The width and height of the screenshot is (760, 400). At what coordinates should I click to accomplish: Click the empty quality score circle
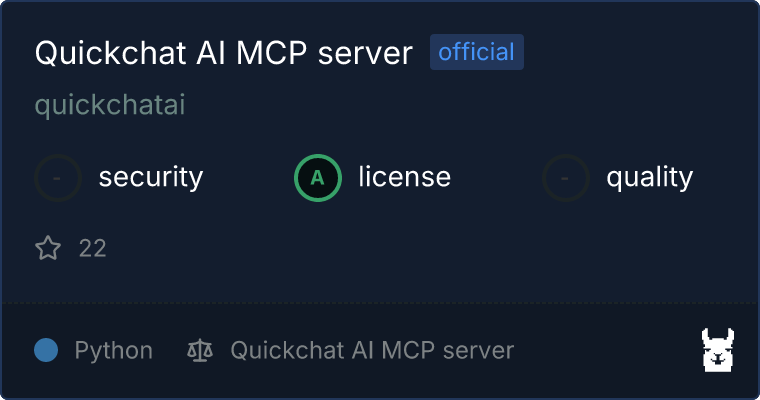[x=566, y=178]
